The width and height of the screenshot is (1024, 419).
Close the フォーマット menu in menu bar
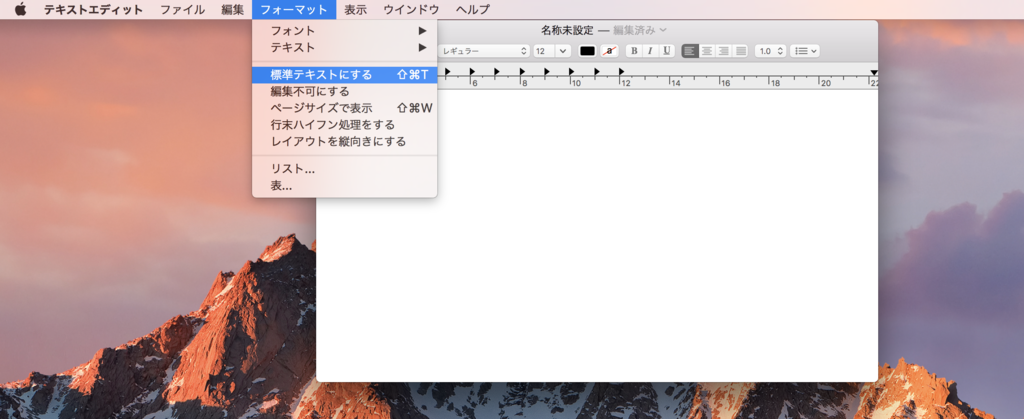pos(294,10)
